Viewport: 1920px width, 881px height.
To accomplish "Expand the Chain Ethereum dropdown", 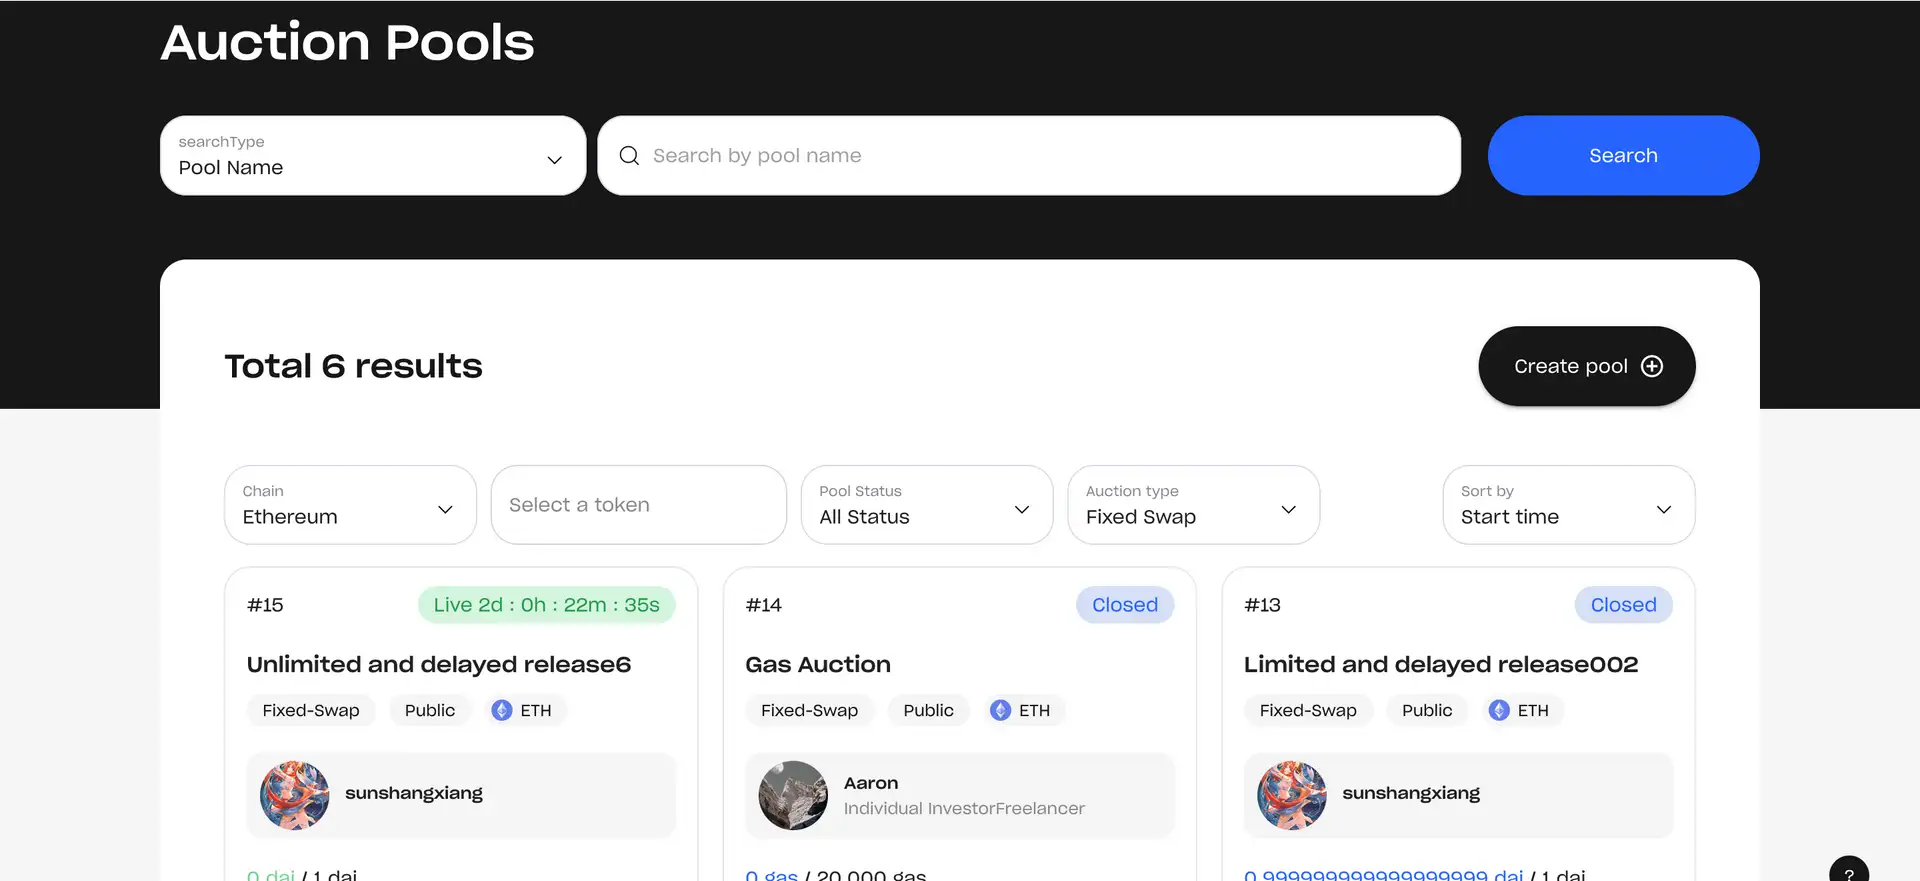I will pos(350,505).
